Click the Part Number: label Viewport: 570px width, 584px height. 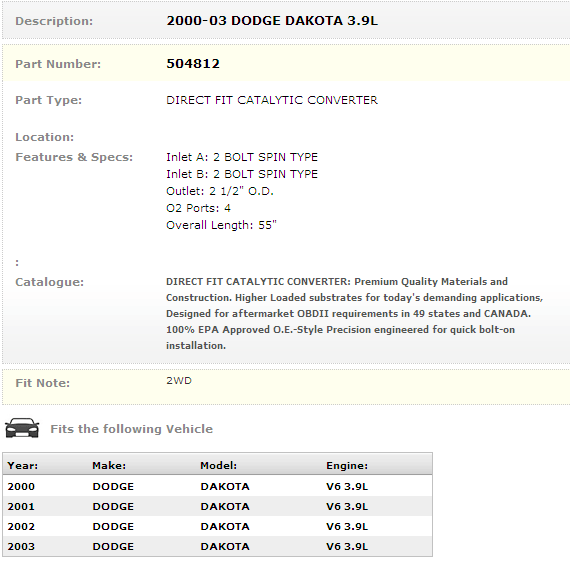(58, 64)
